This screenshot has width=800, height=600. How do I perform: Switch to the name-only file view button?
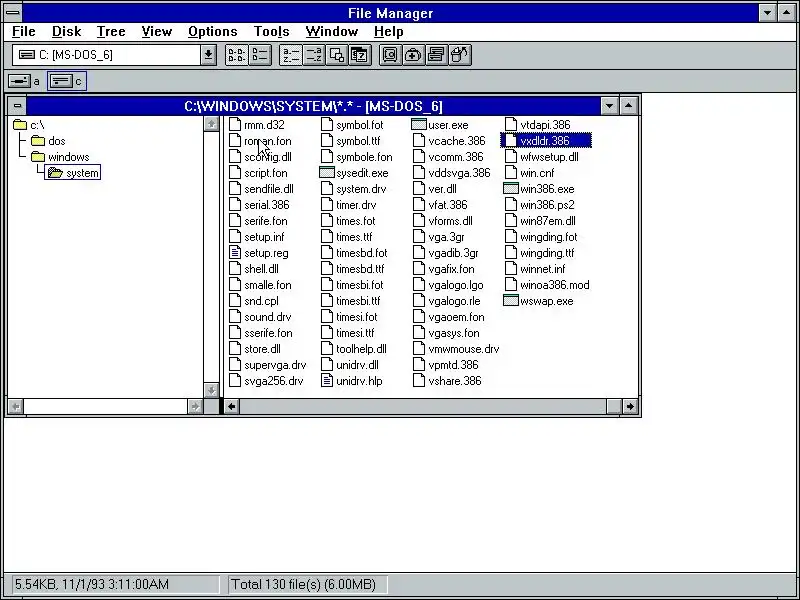[237, 55]
